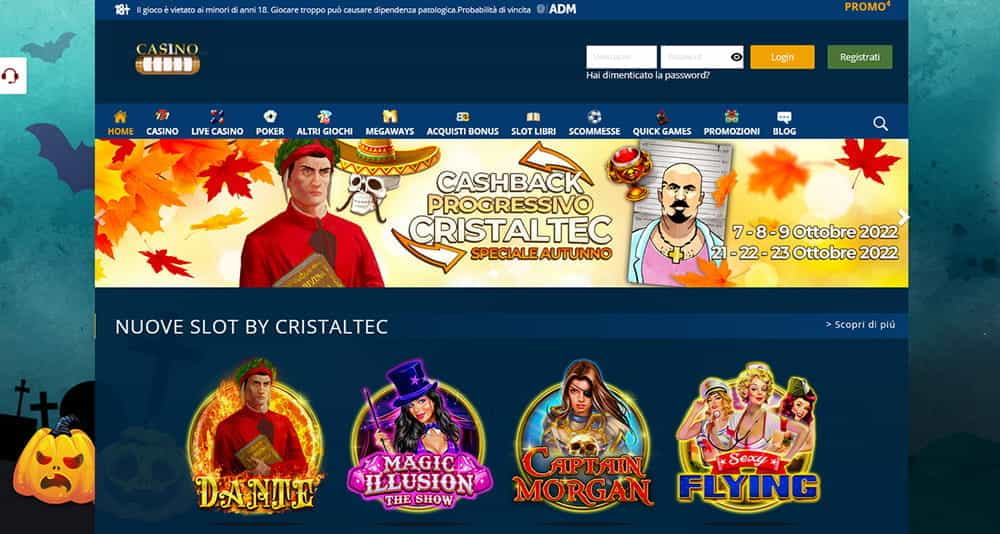Image resolution: width=1000 pixels, height=534 pixels.
Task: Go to the Scommesse section
Action: pyautogui.click(x=594, y=123)
